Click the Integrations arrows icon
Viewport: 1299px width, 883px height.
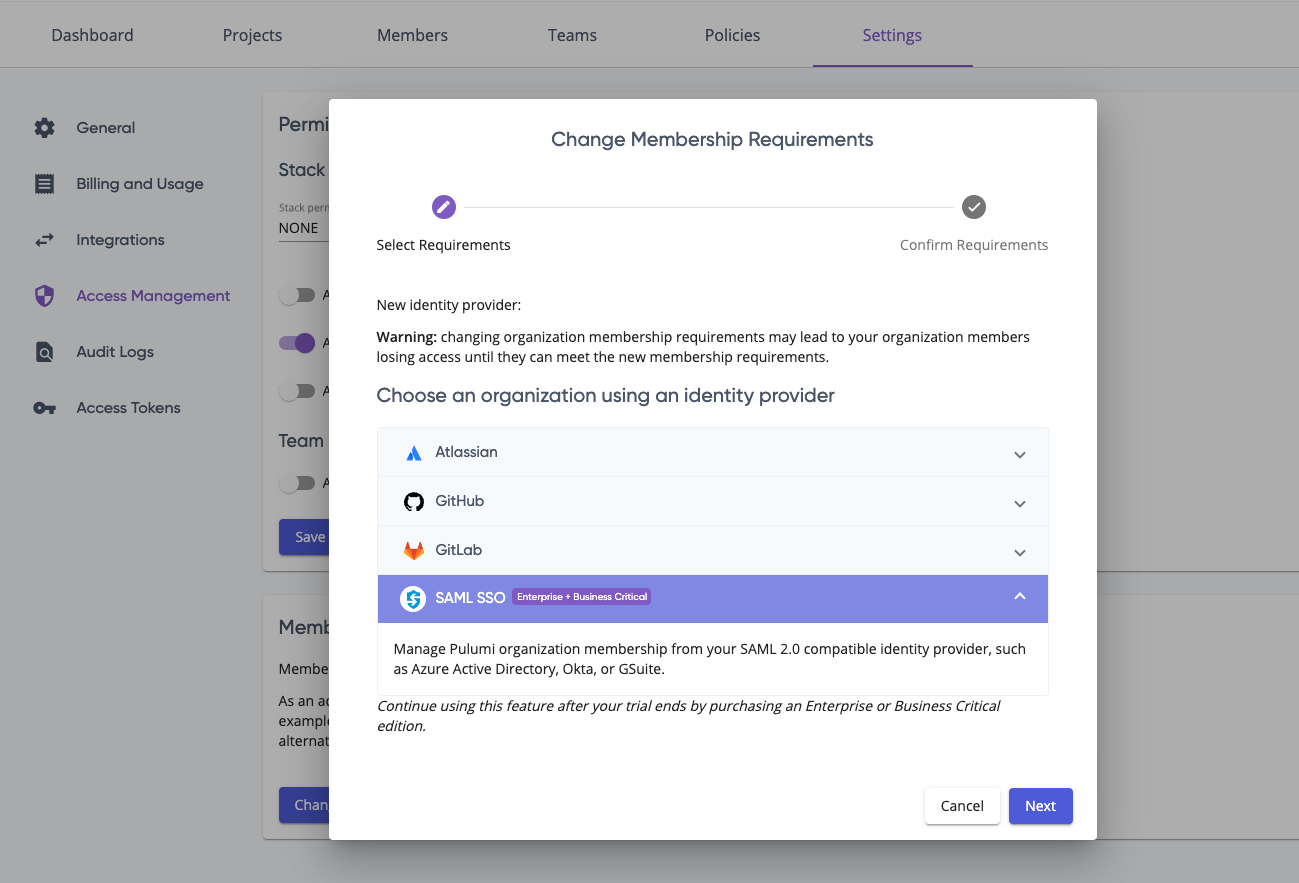(44, 240)
